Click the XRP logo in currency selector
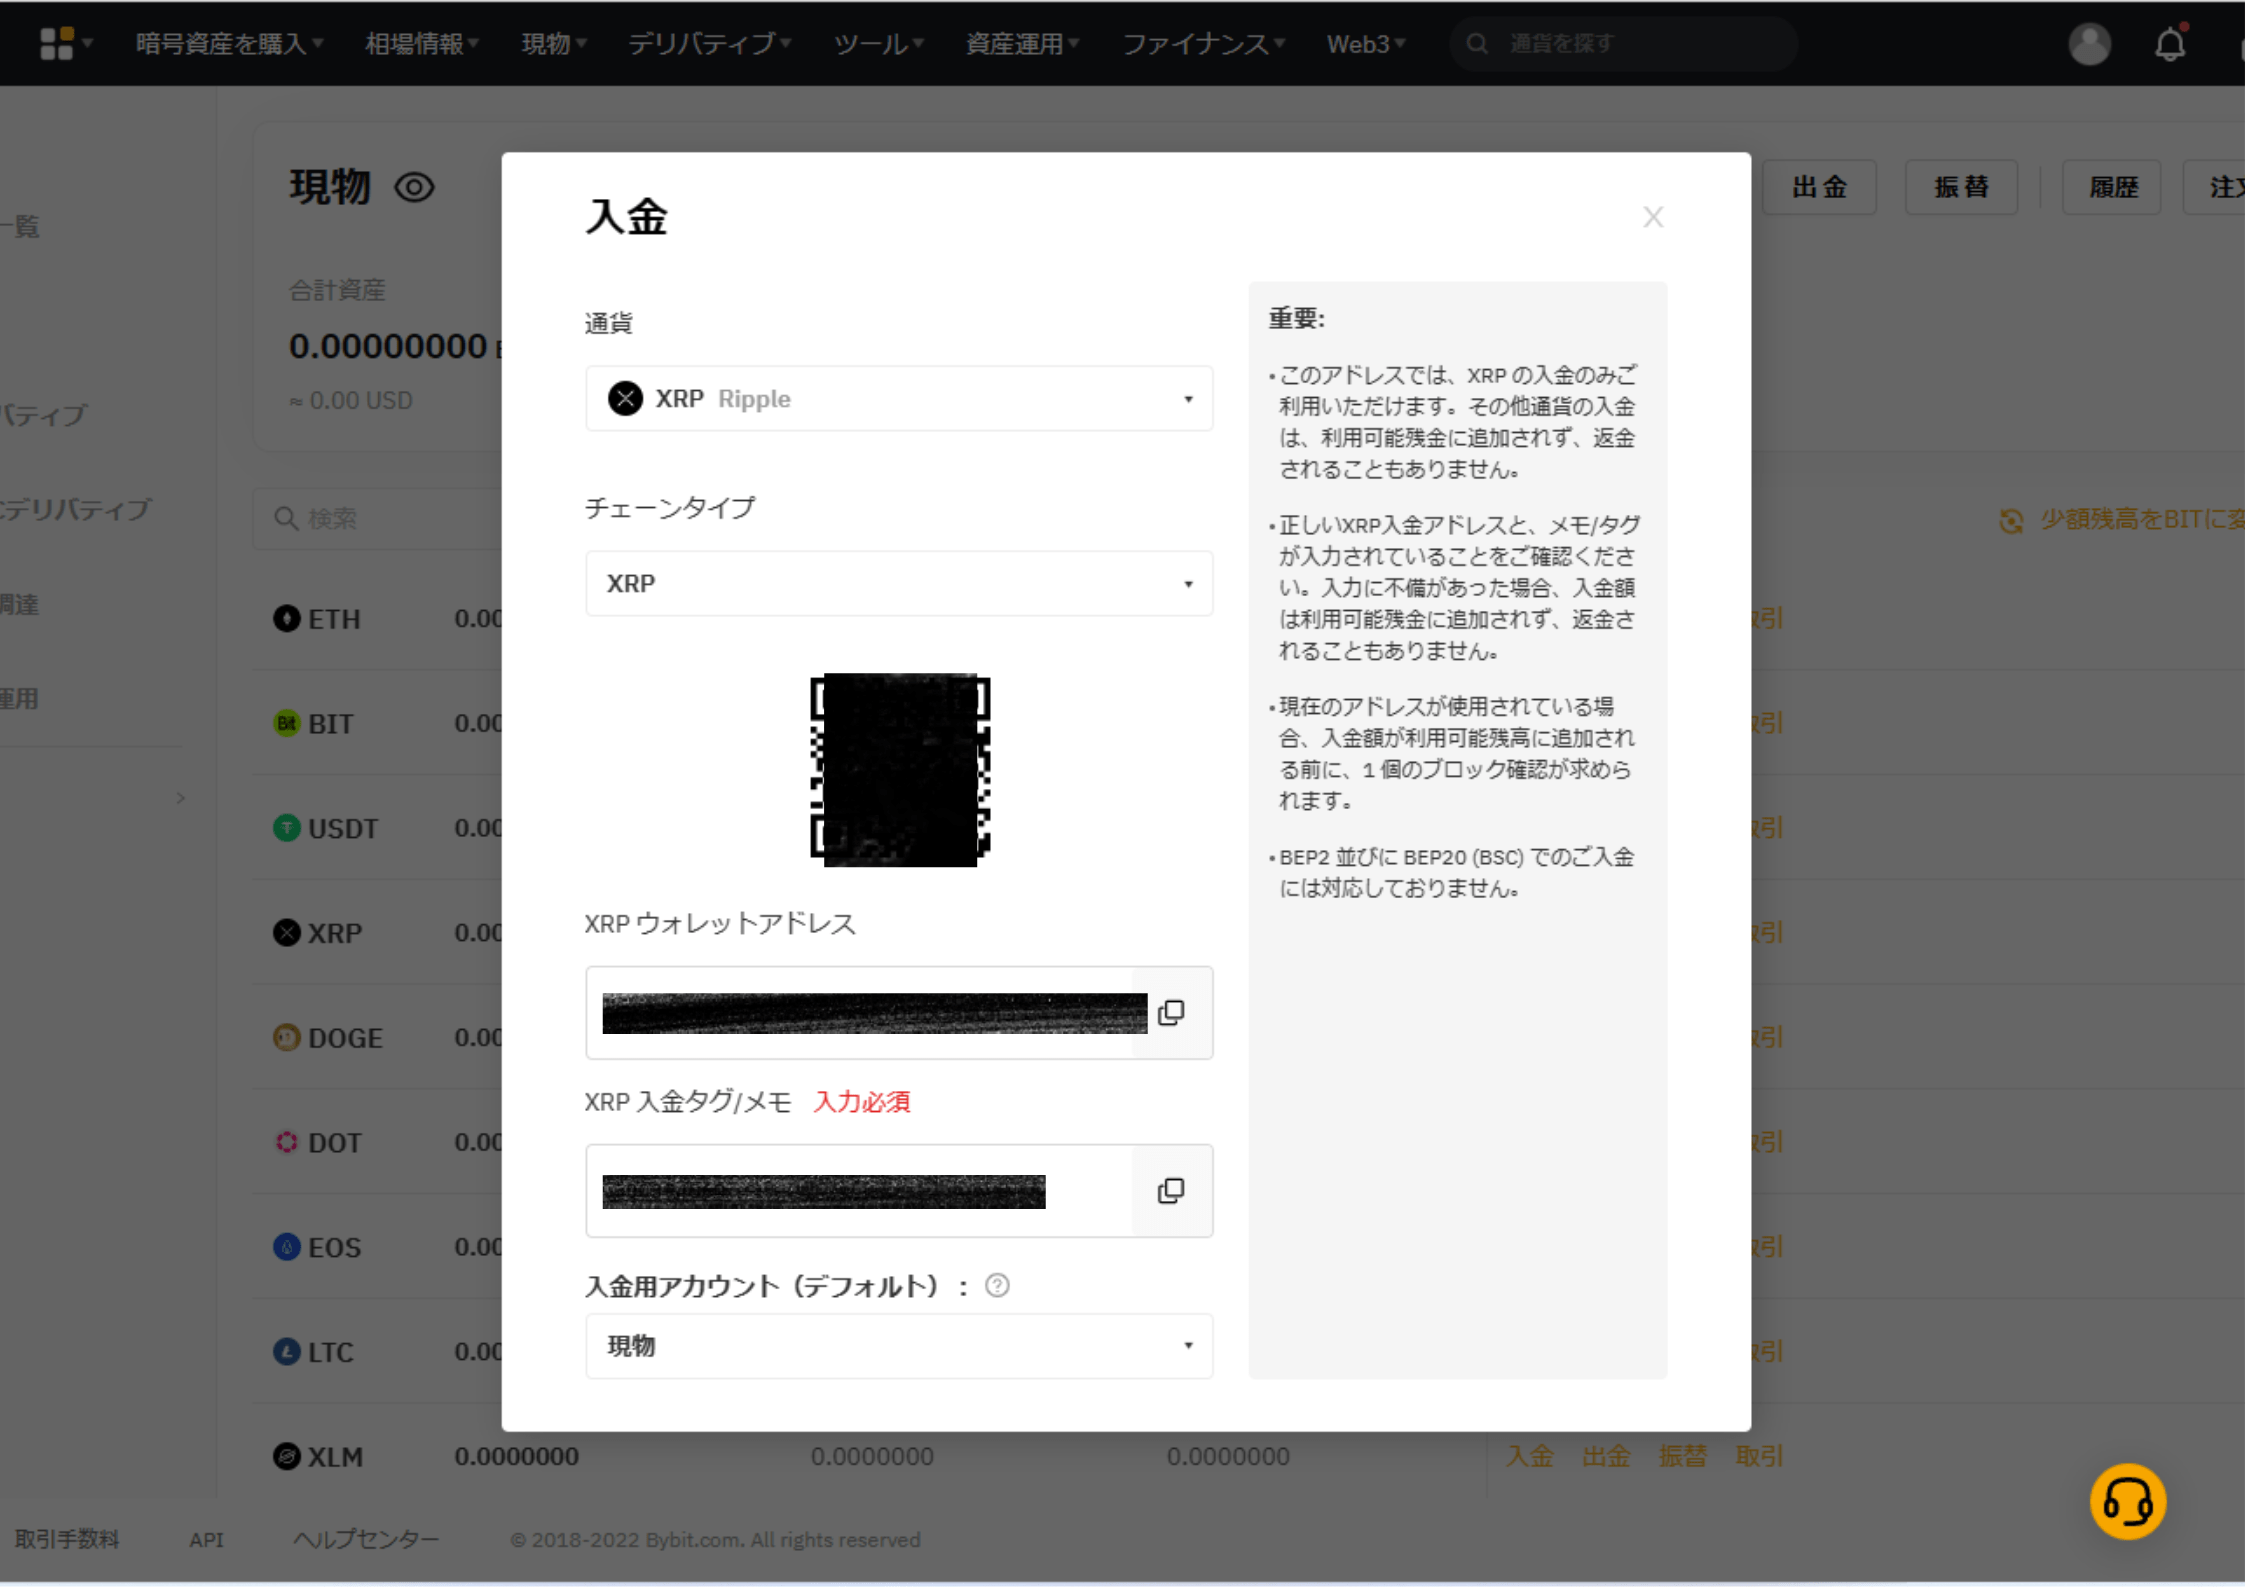 tap(625, 398)
